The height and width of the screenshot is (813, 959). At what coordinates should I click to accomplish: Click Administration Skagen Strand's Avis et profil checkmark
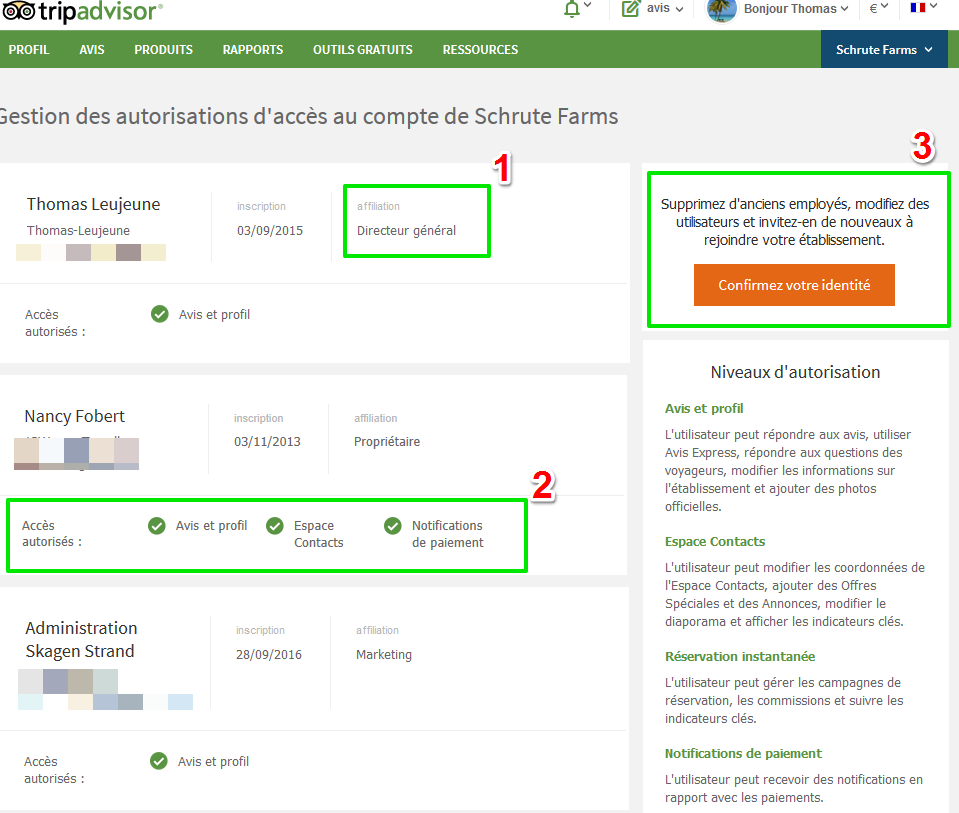[158, 761]
